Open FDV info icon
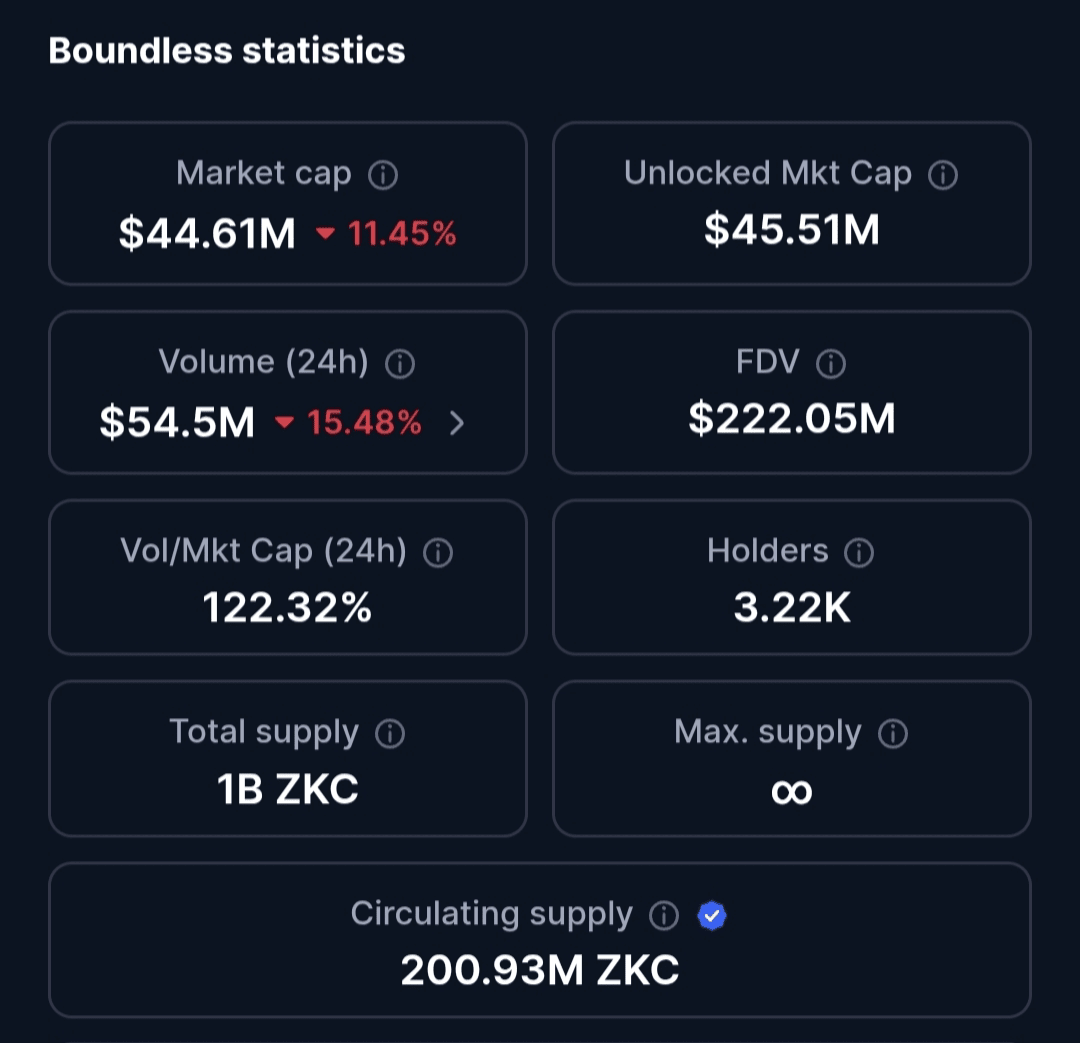The height and width of the screenshot is (1043, 1080). coord(831,364)
